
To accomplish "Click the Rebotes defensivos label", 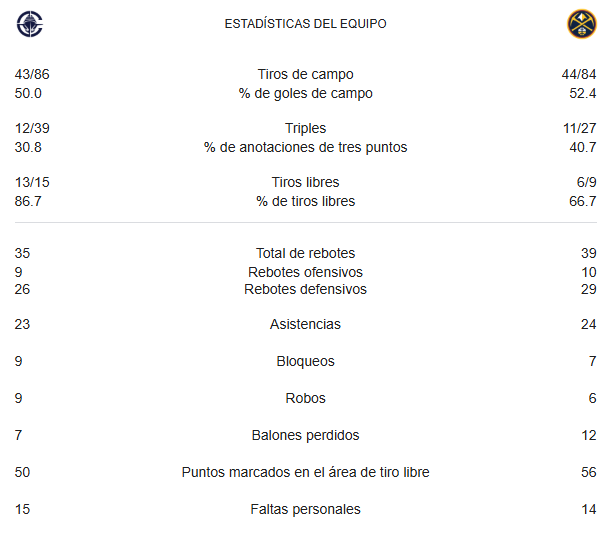I will (305, 289).
